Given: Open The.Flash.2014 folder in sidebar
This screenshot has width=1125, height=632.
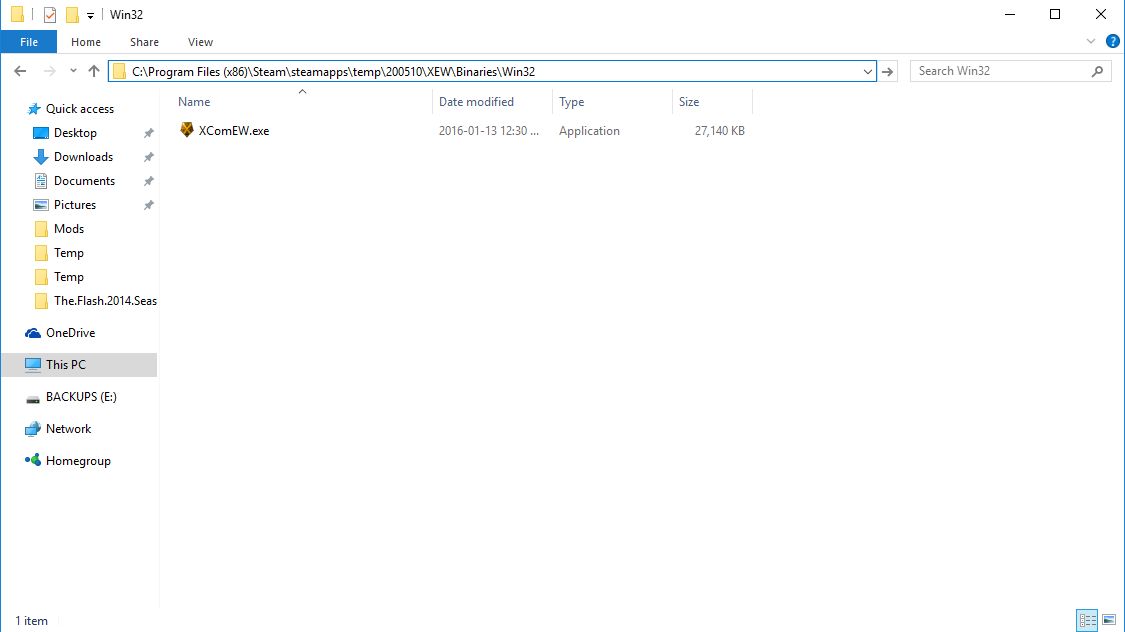Looking at the screenshot, I should pos(105,301).
